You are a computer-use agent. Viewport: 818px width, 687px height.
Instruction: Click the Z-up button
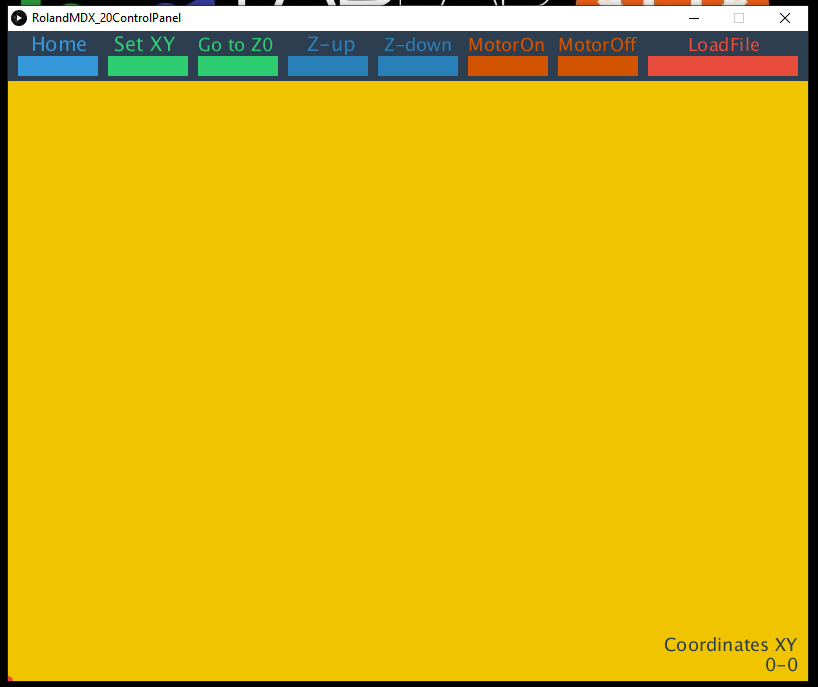pyautogui.click(x=328, y=66)
